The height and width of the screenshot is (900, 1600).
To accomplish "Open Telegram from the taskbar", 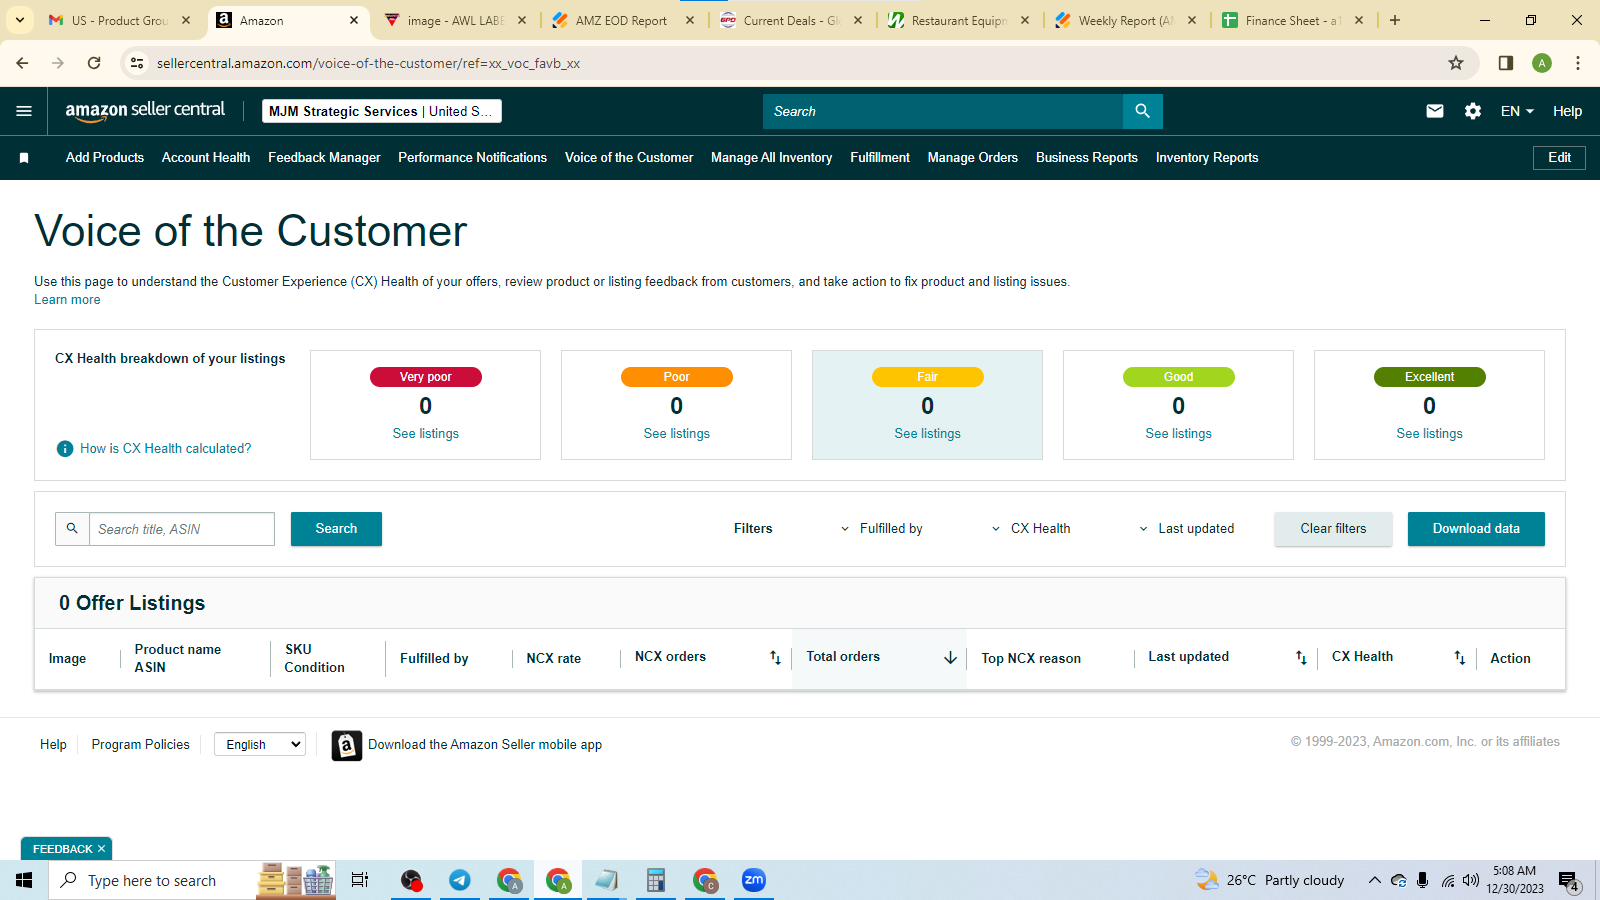I will click(460, 880).
